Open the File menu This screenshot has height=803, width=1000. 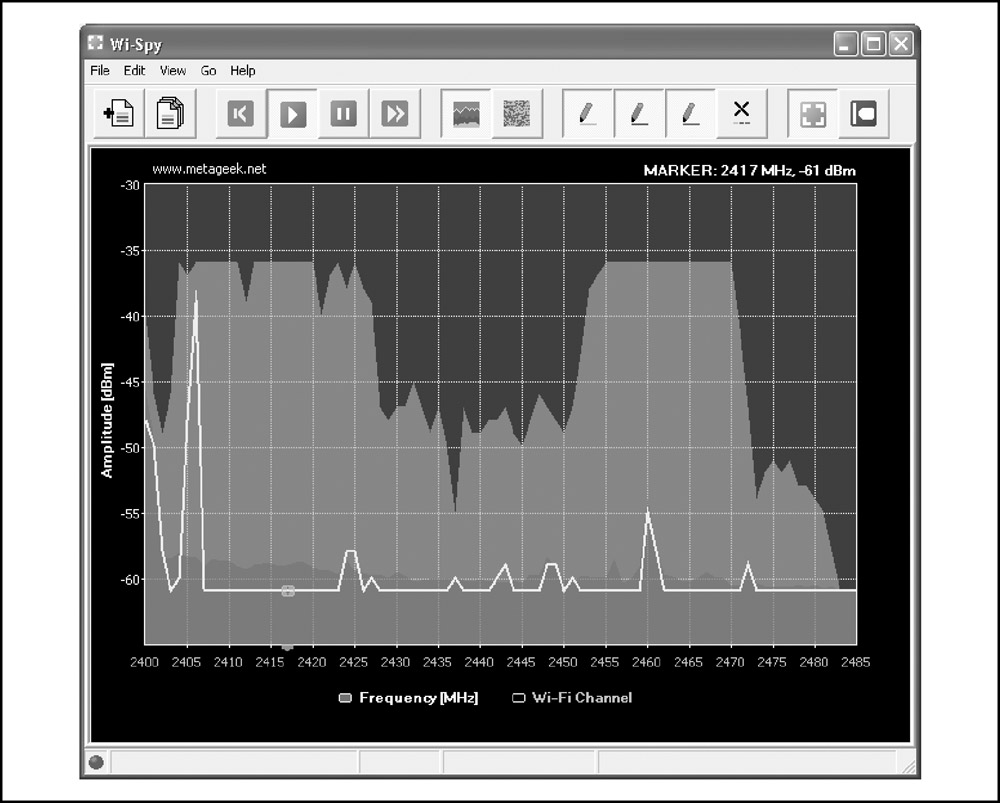(x=100, y=71)
